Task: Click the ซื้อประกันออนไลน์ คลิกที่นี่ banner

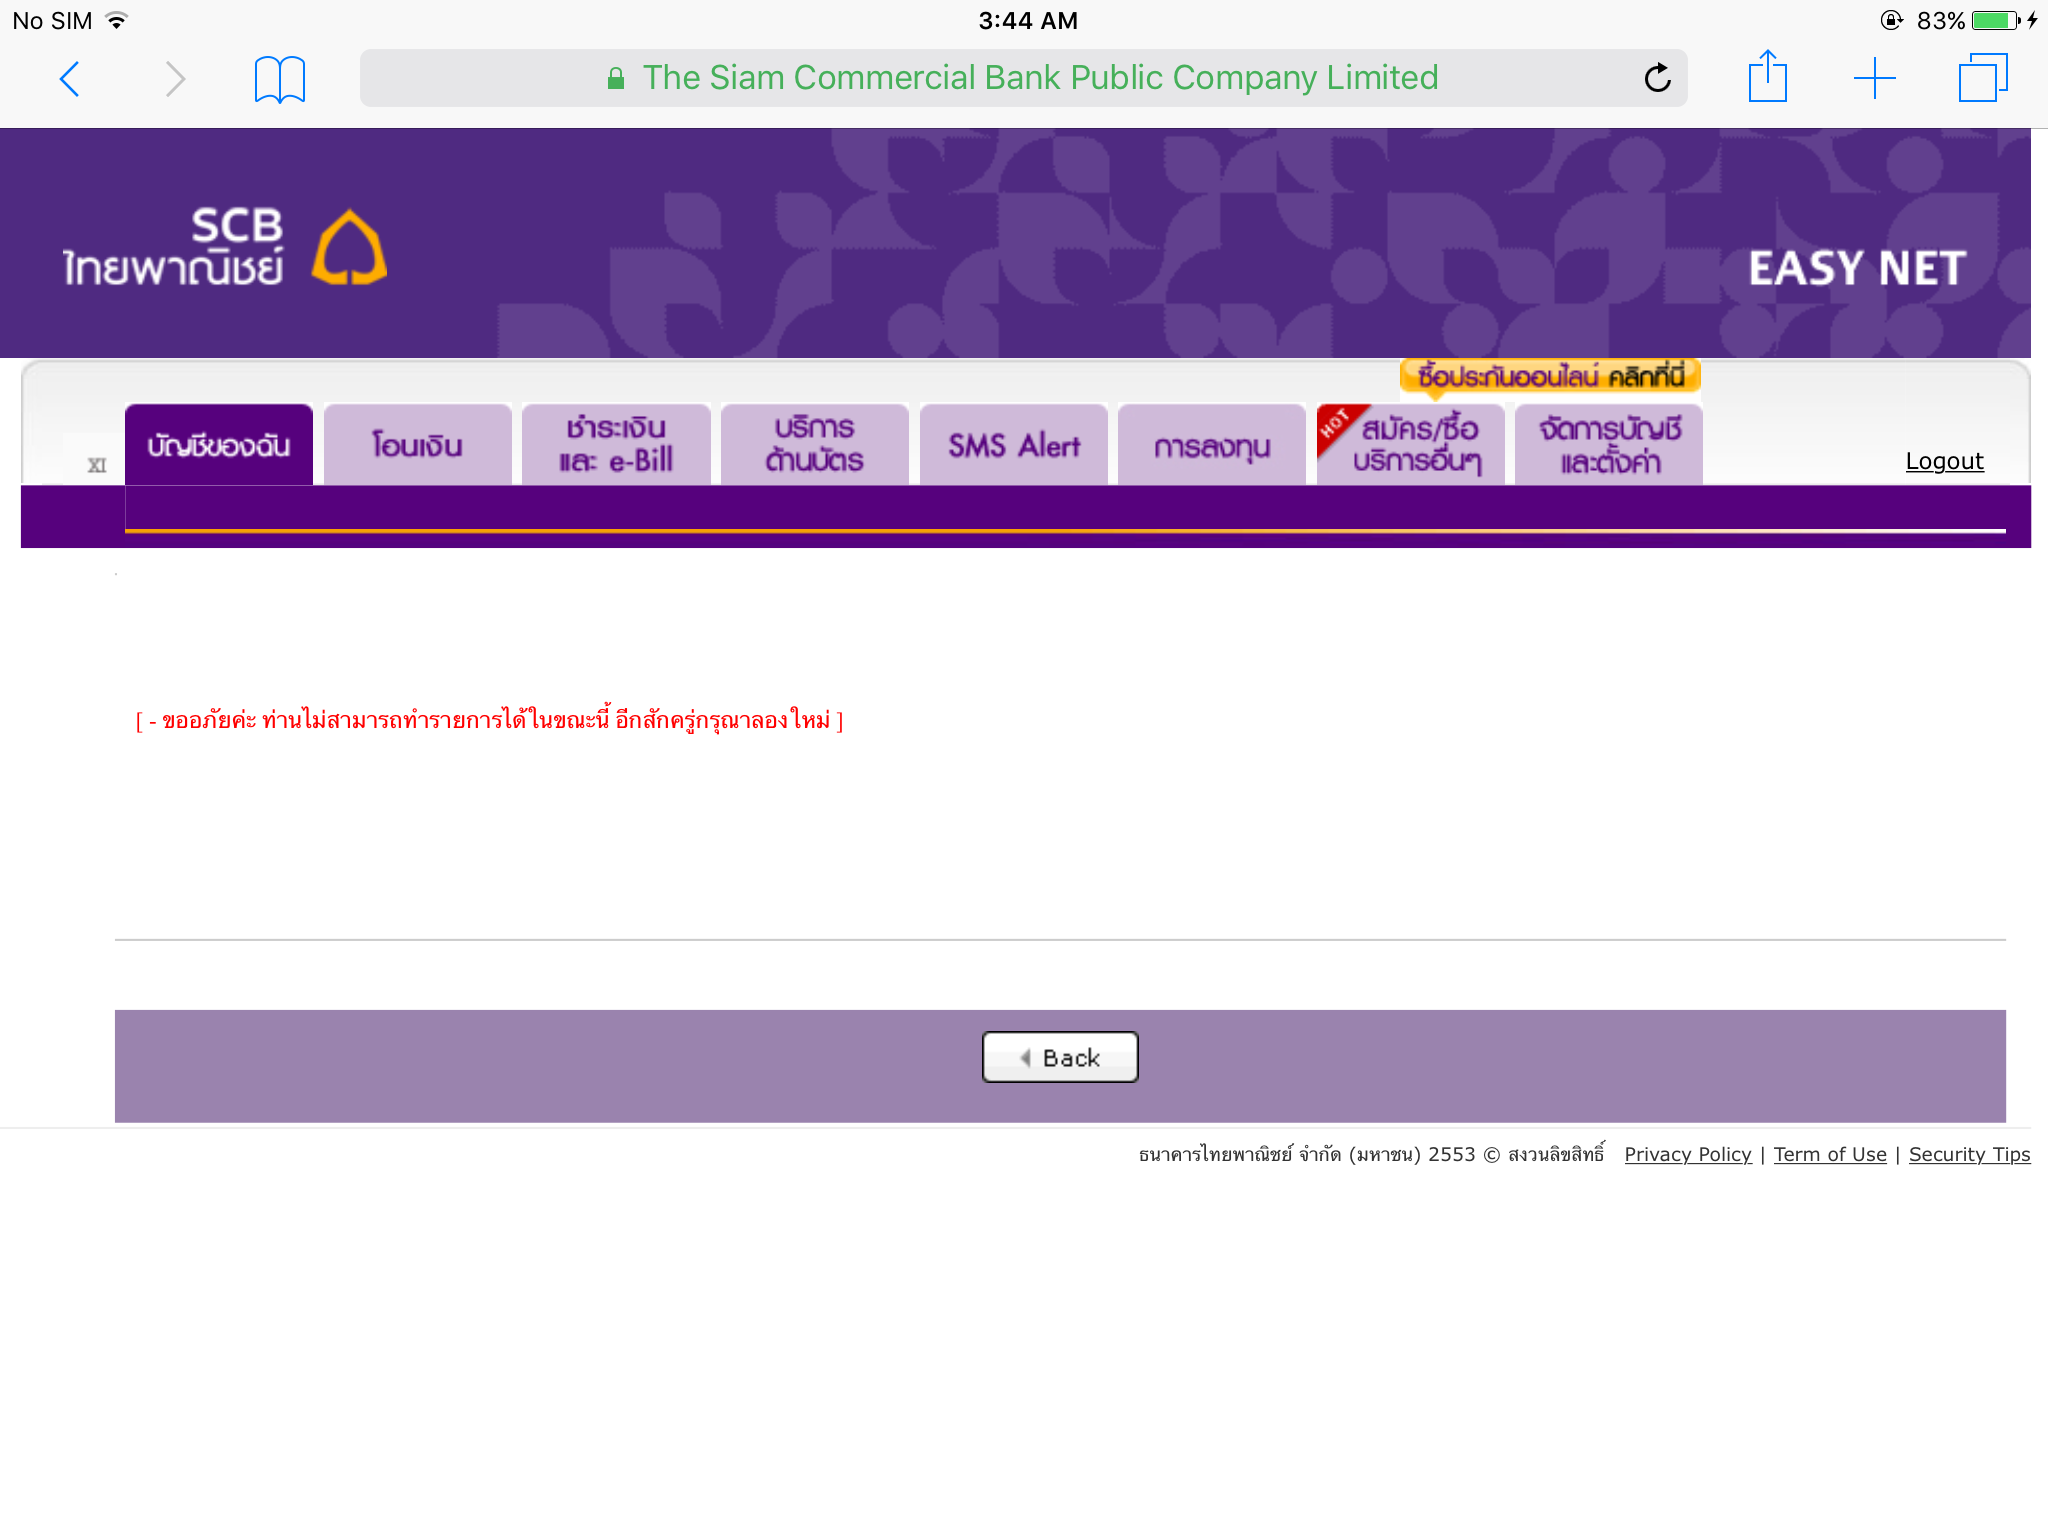Action: tap(1550, 377)
